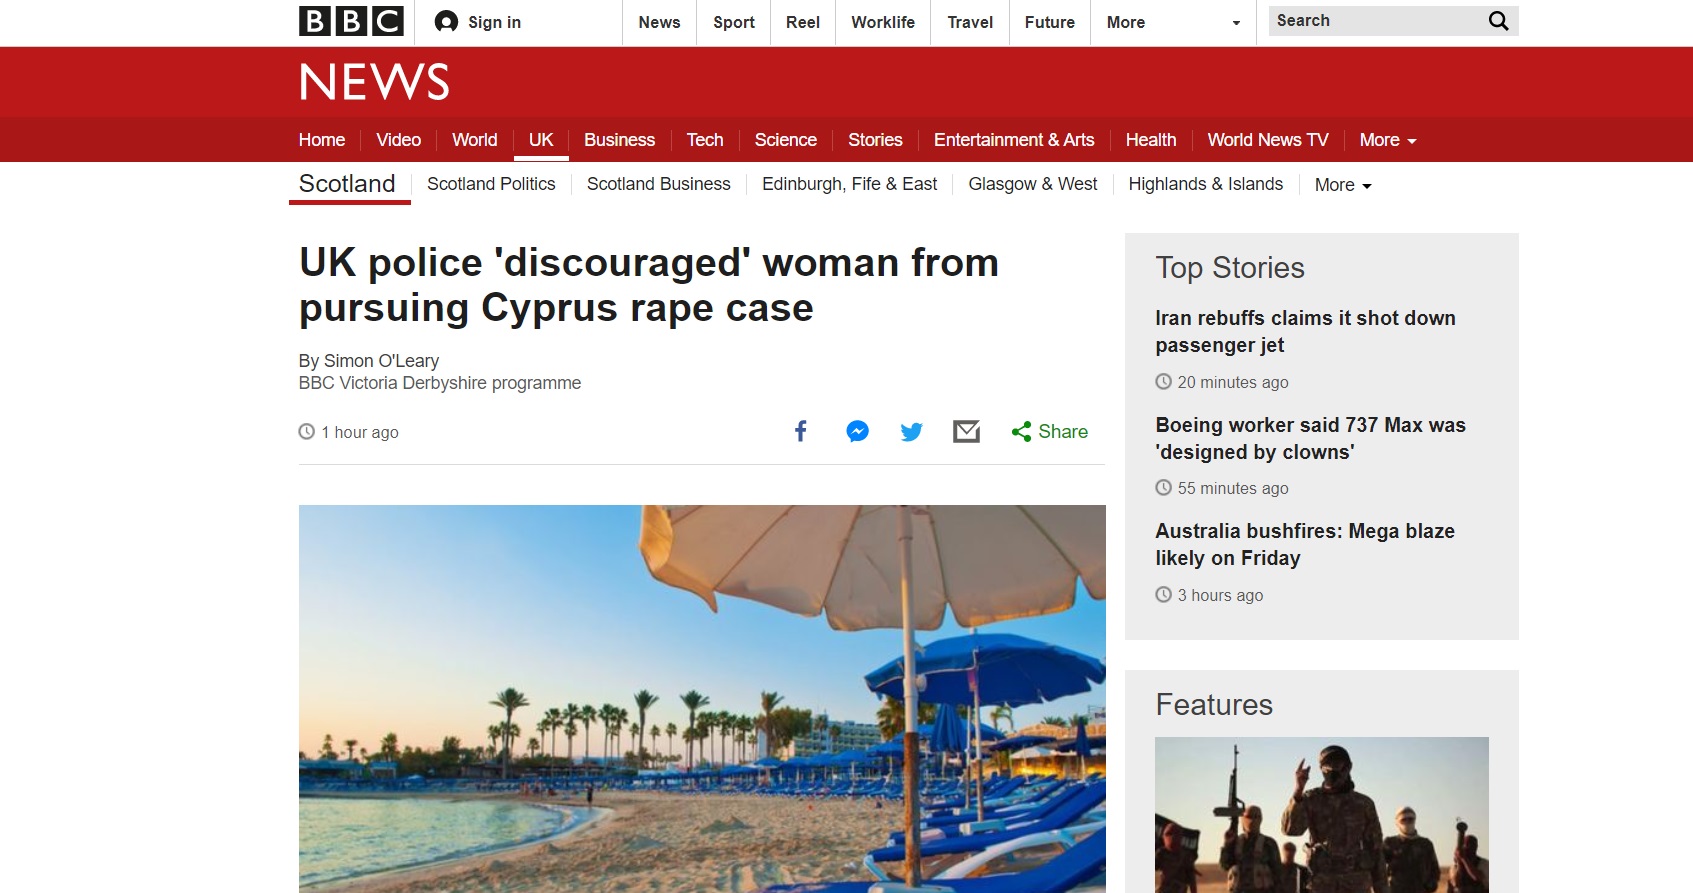Click the BBC logo
Viewport: 1693px width, 893px height.
click(351, 21)
